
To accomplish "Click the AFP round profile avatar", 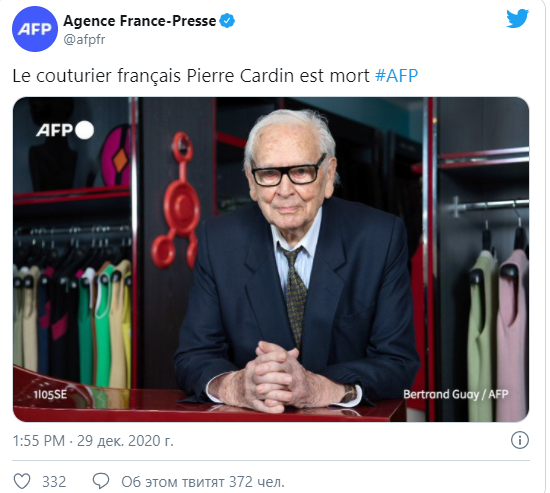I will (x=35, y=29).
